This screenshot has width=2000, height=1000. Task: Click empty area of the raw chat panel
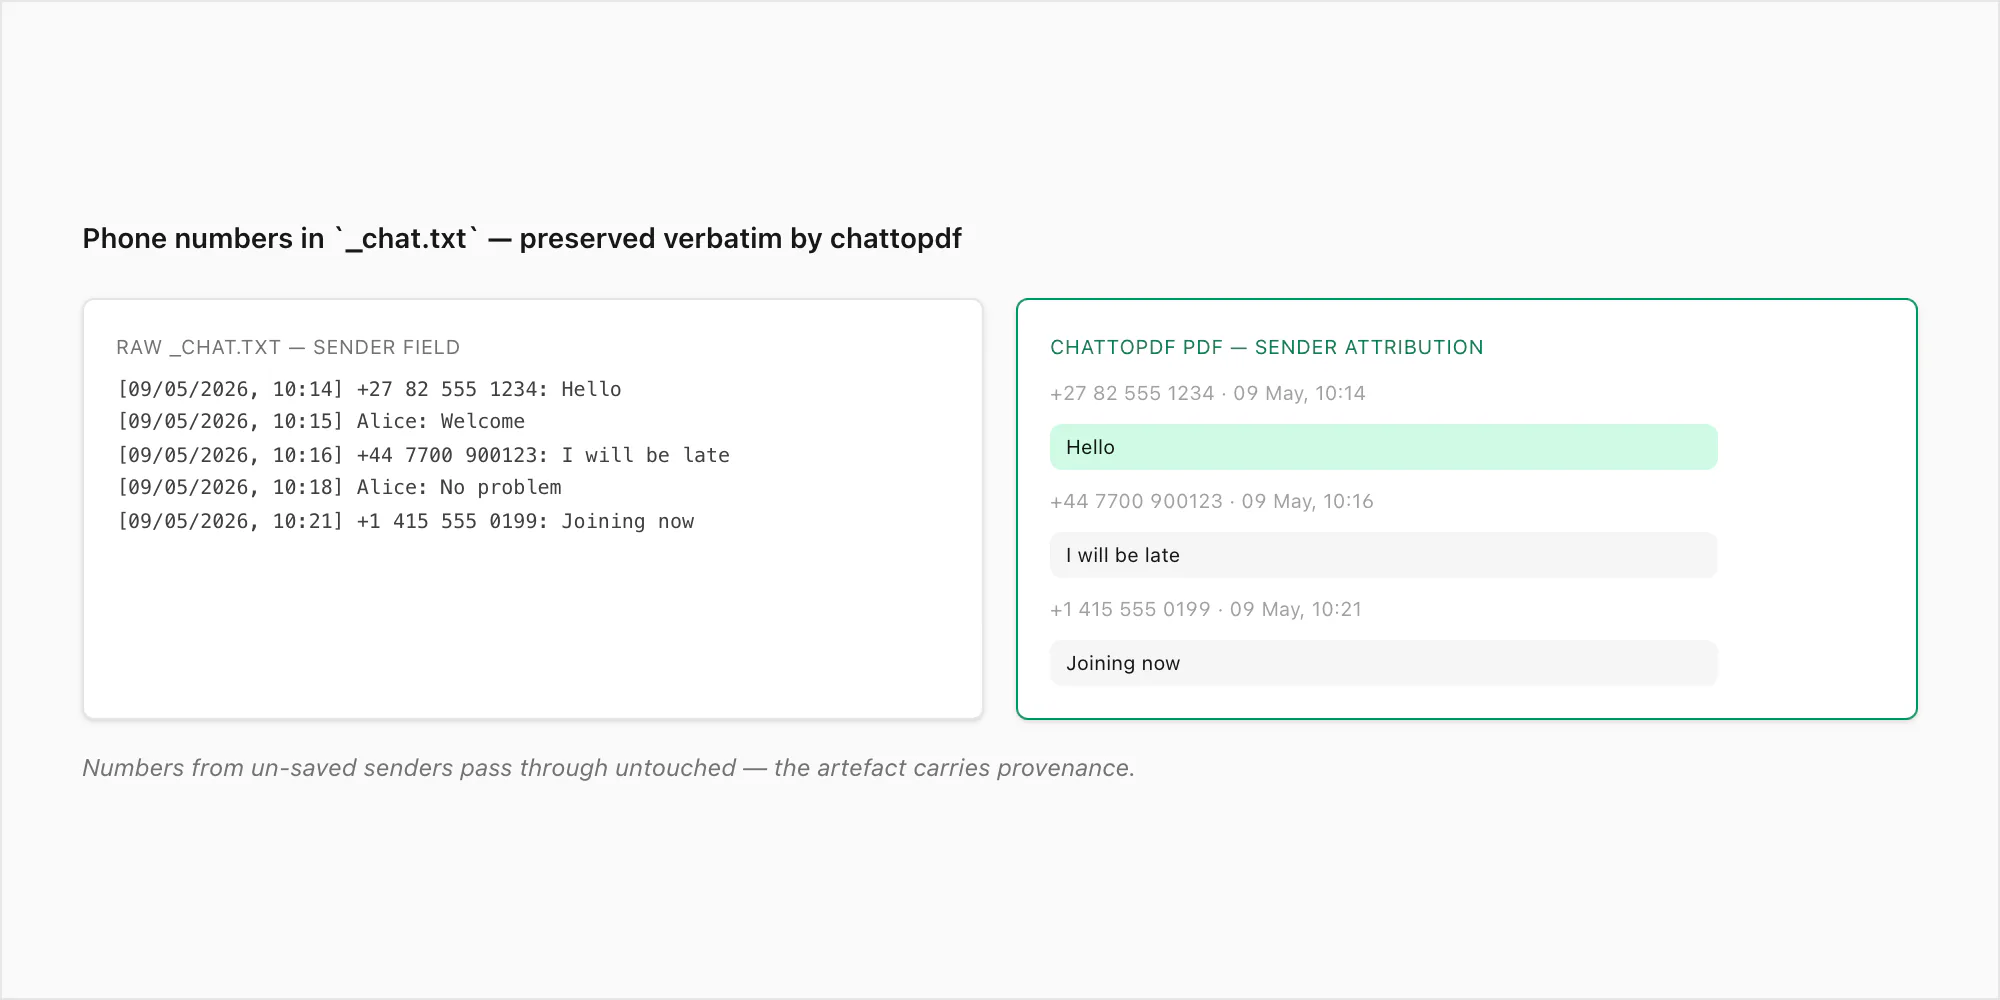[533, 630]
